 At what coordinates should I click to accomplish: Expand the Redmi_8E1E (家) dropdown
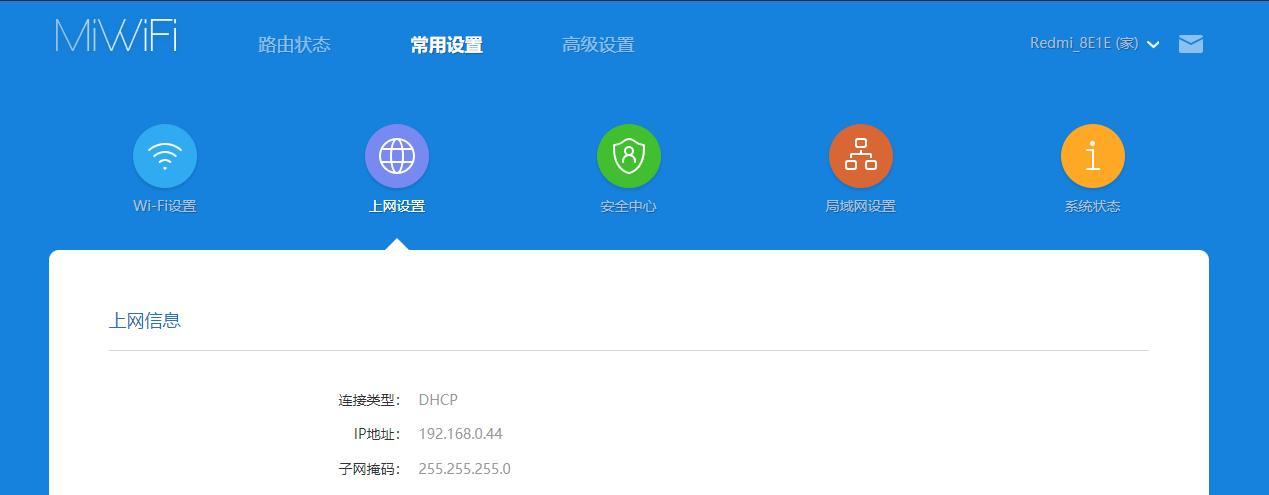(x=1094, y=44)
